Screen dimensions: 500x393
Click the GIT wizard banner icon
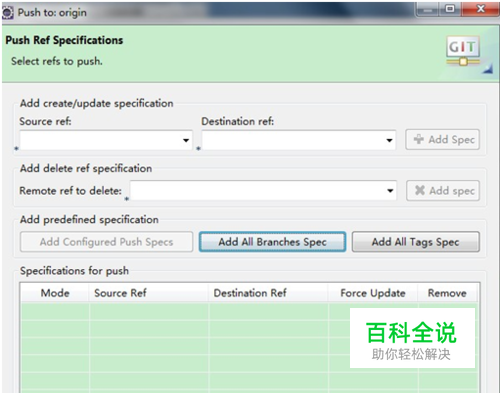pos(464,52)
